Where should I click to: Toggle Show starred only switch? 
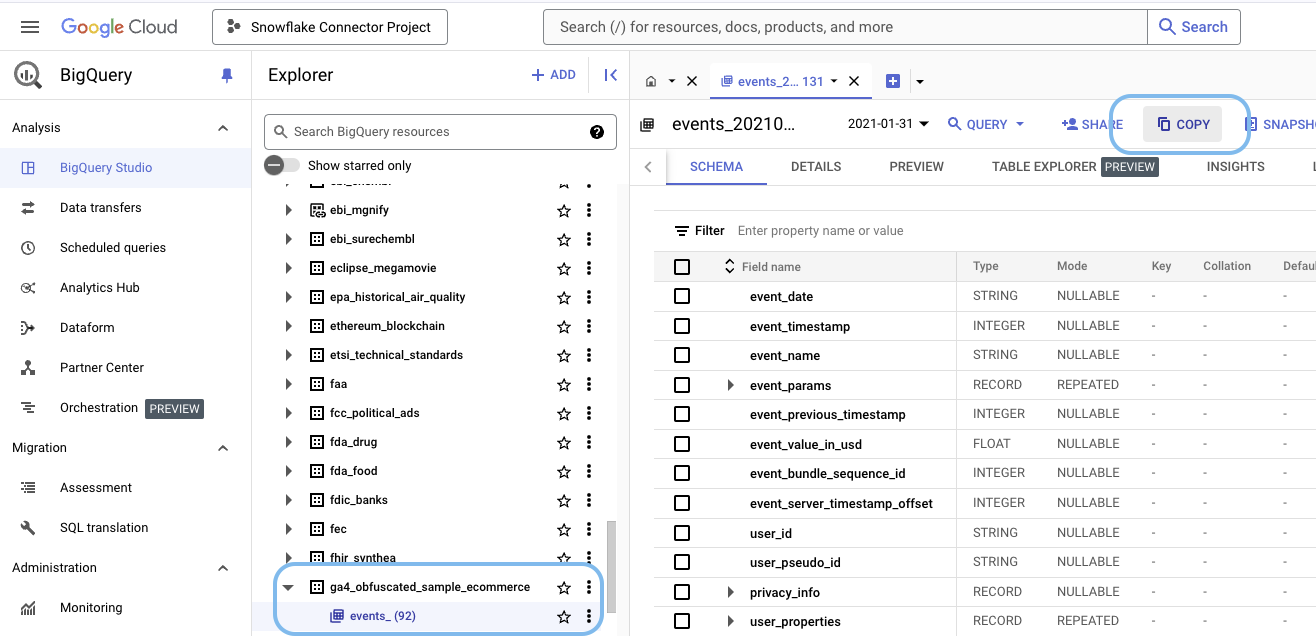[x=283, y=165]
